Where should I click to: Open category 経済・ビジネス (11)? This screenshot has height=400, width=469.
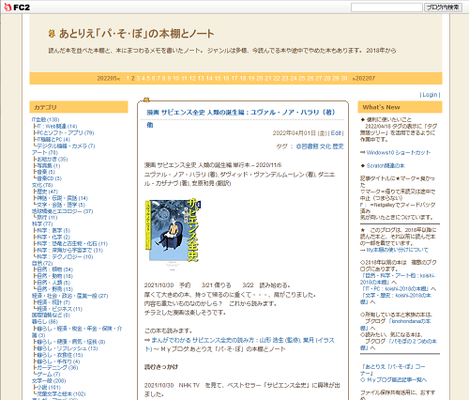click(59, 309)
